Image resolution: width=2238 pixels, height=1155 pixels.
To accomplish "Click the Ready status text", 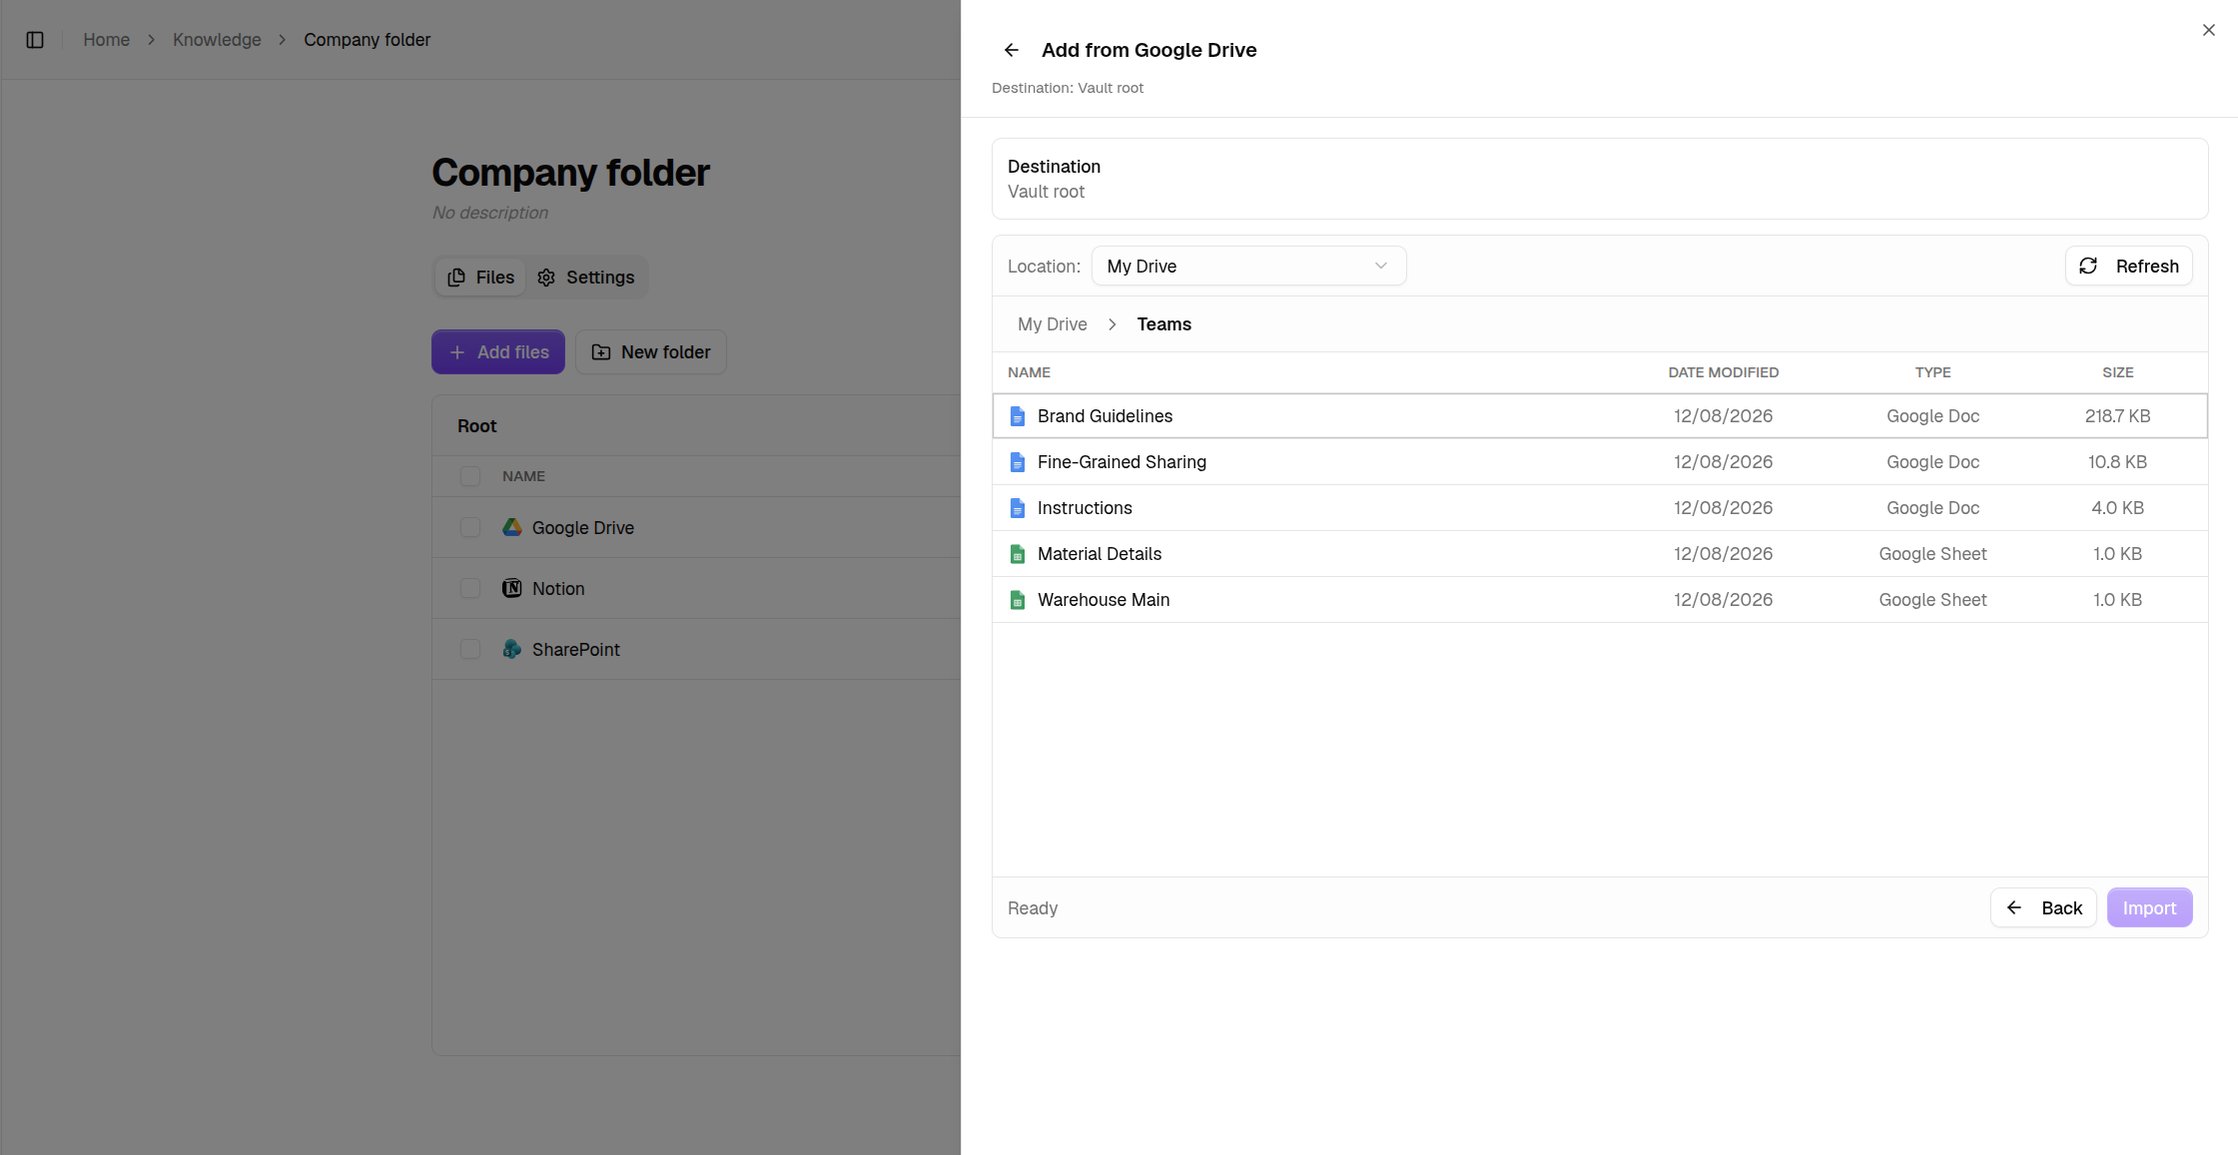I will pos(1032,908).
